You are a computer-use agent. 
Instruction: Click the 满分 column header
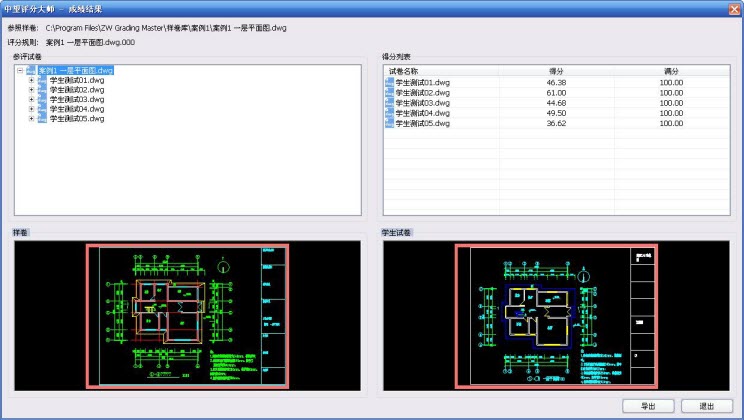[671, 72]
